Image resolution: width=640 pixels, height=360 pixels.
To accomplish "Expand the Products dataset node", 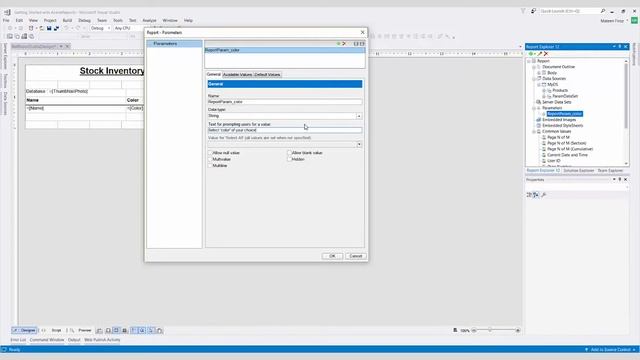I will coord(544,90).
